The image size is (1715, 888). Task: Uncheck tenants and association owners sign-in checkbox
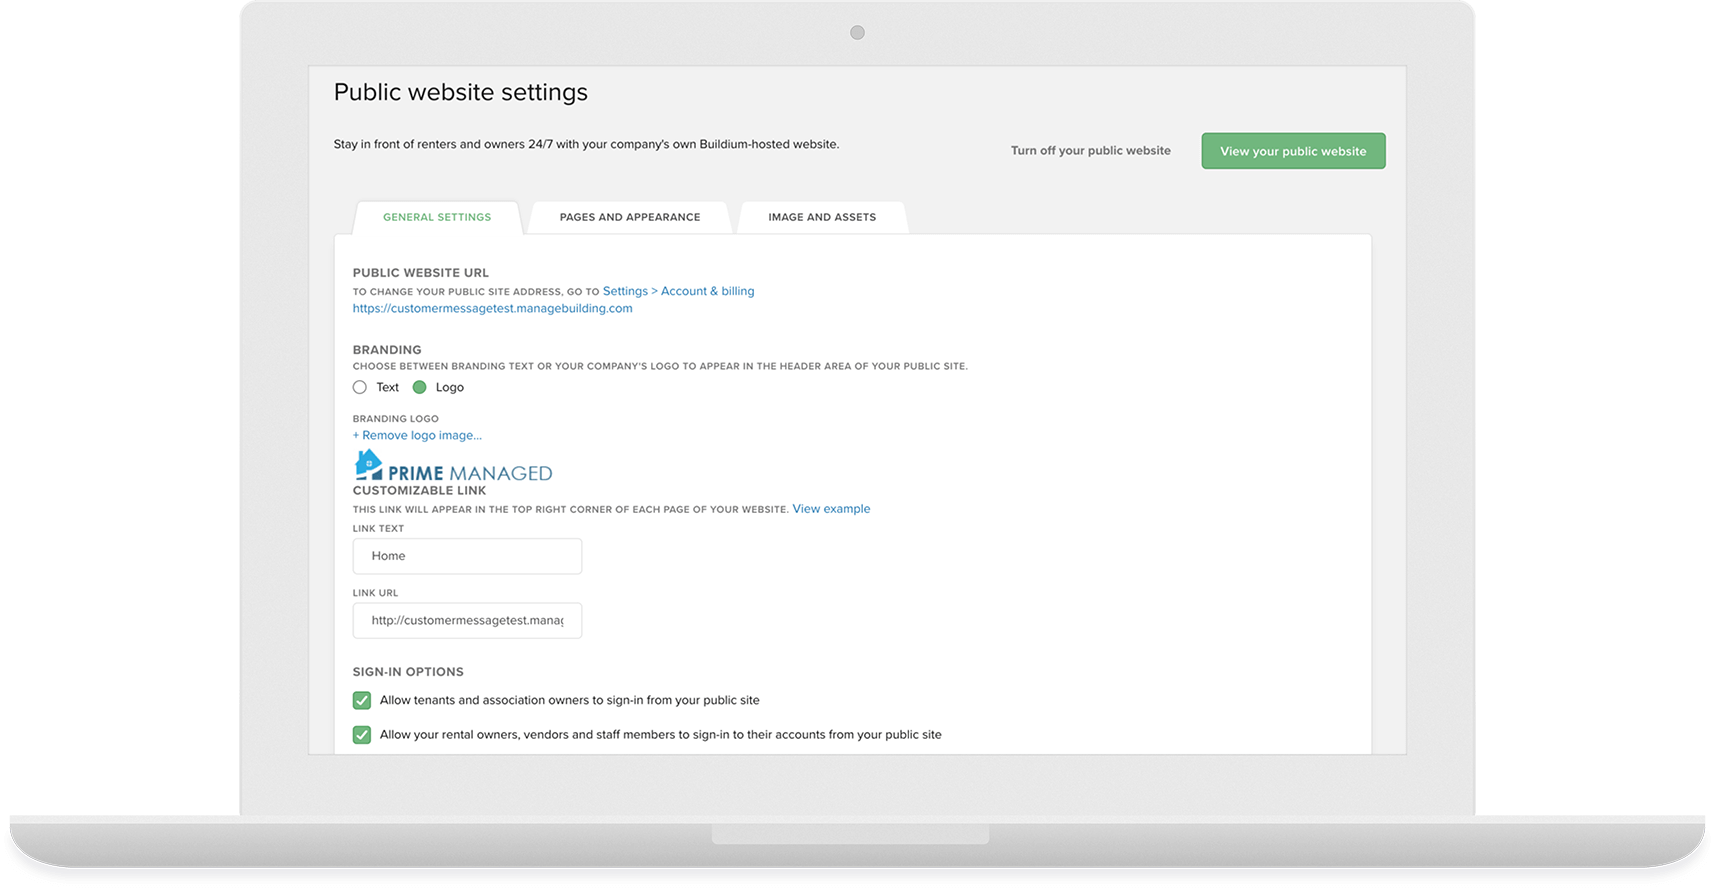[362, 700]
